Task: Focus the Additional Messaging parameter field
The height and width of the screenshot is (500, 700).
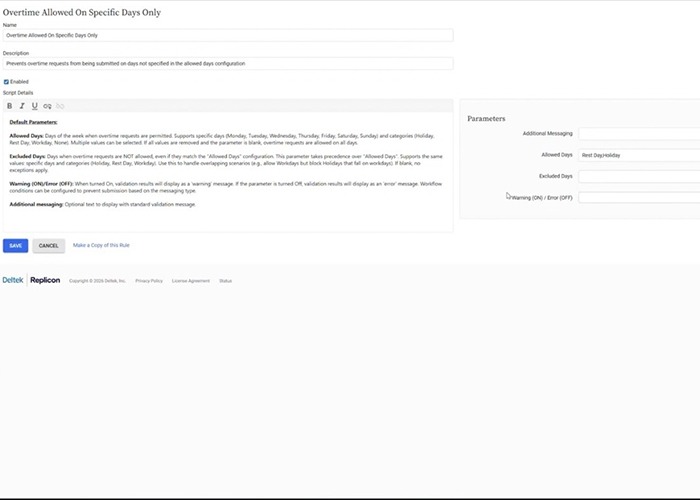Action: coord(639,133)
